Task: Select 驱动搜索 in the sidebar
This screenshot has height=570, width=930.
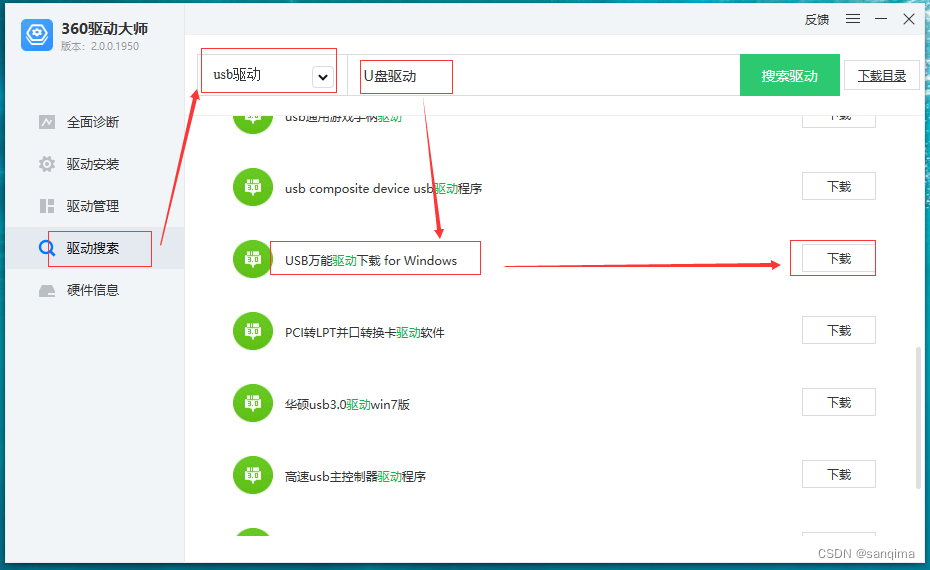Action: tap(93, 248)
